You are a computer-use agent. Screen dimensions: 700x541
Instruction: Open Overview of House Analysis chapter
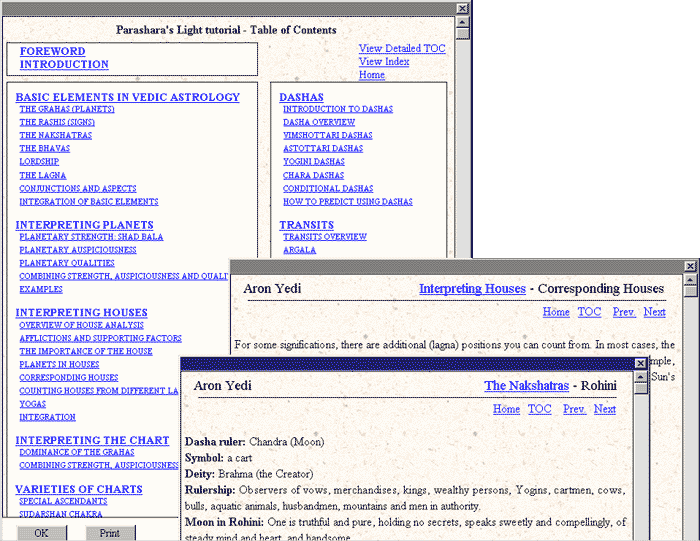click(x=81, y=325)
